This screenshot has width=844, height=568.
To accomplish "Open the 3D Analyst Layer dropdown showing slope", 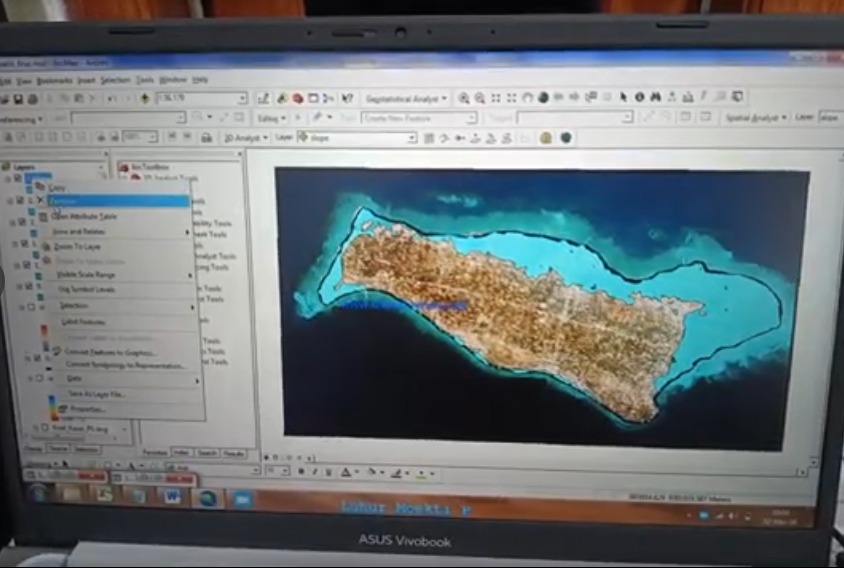I will click(412, 138).
